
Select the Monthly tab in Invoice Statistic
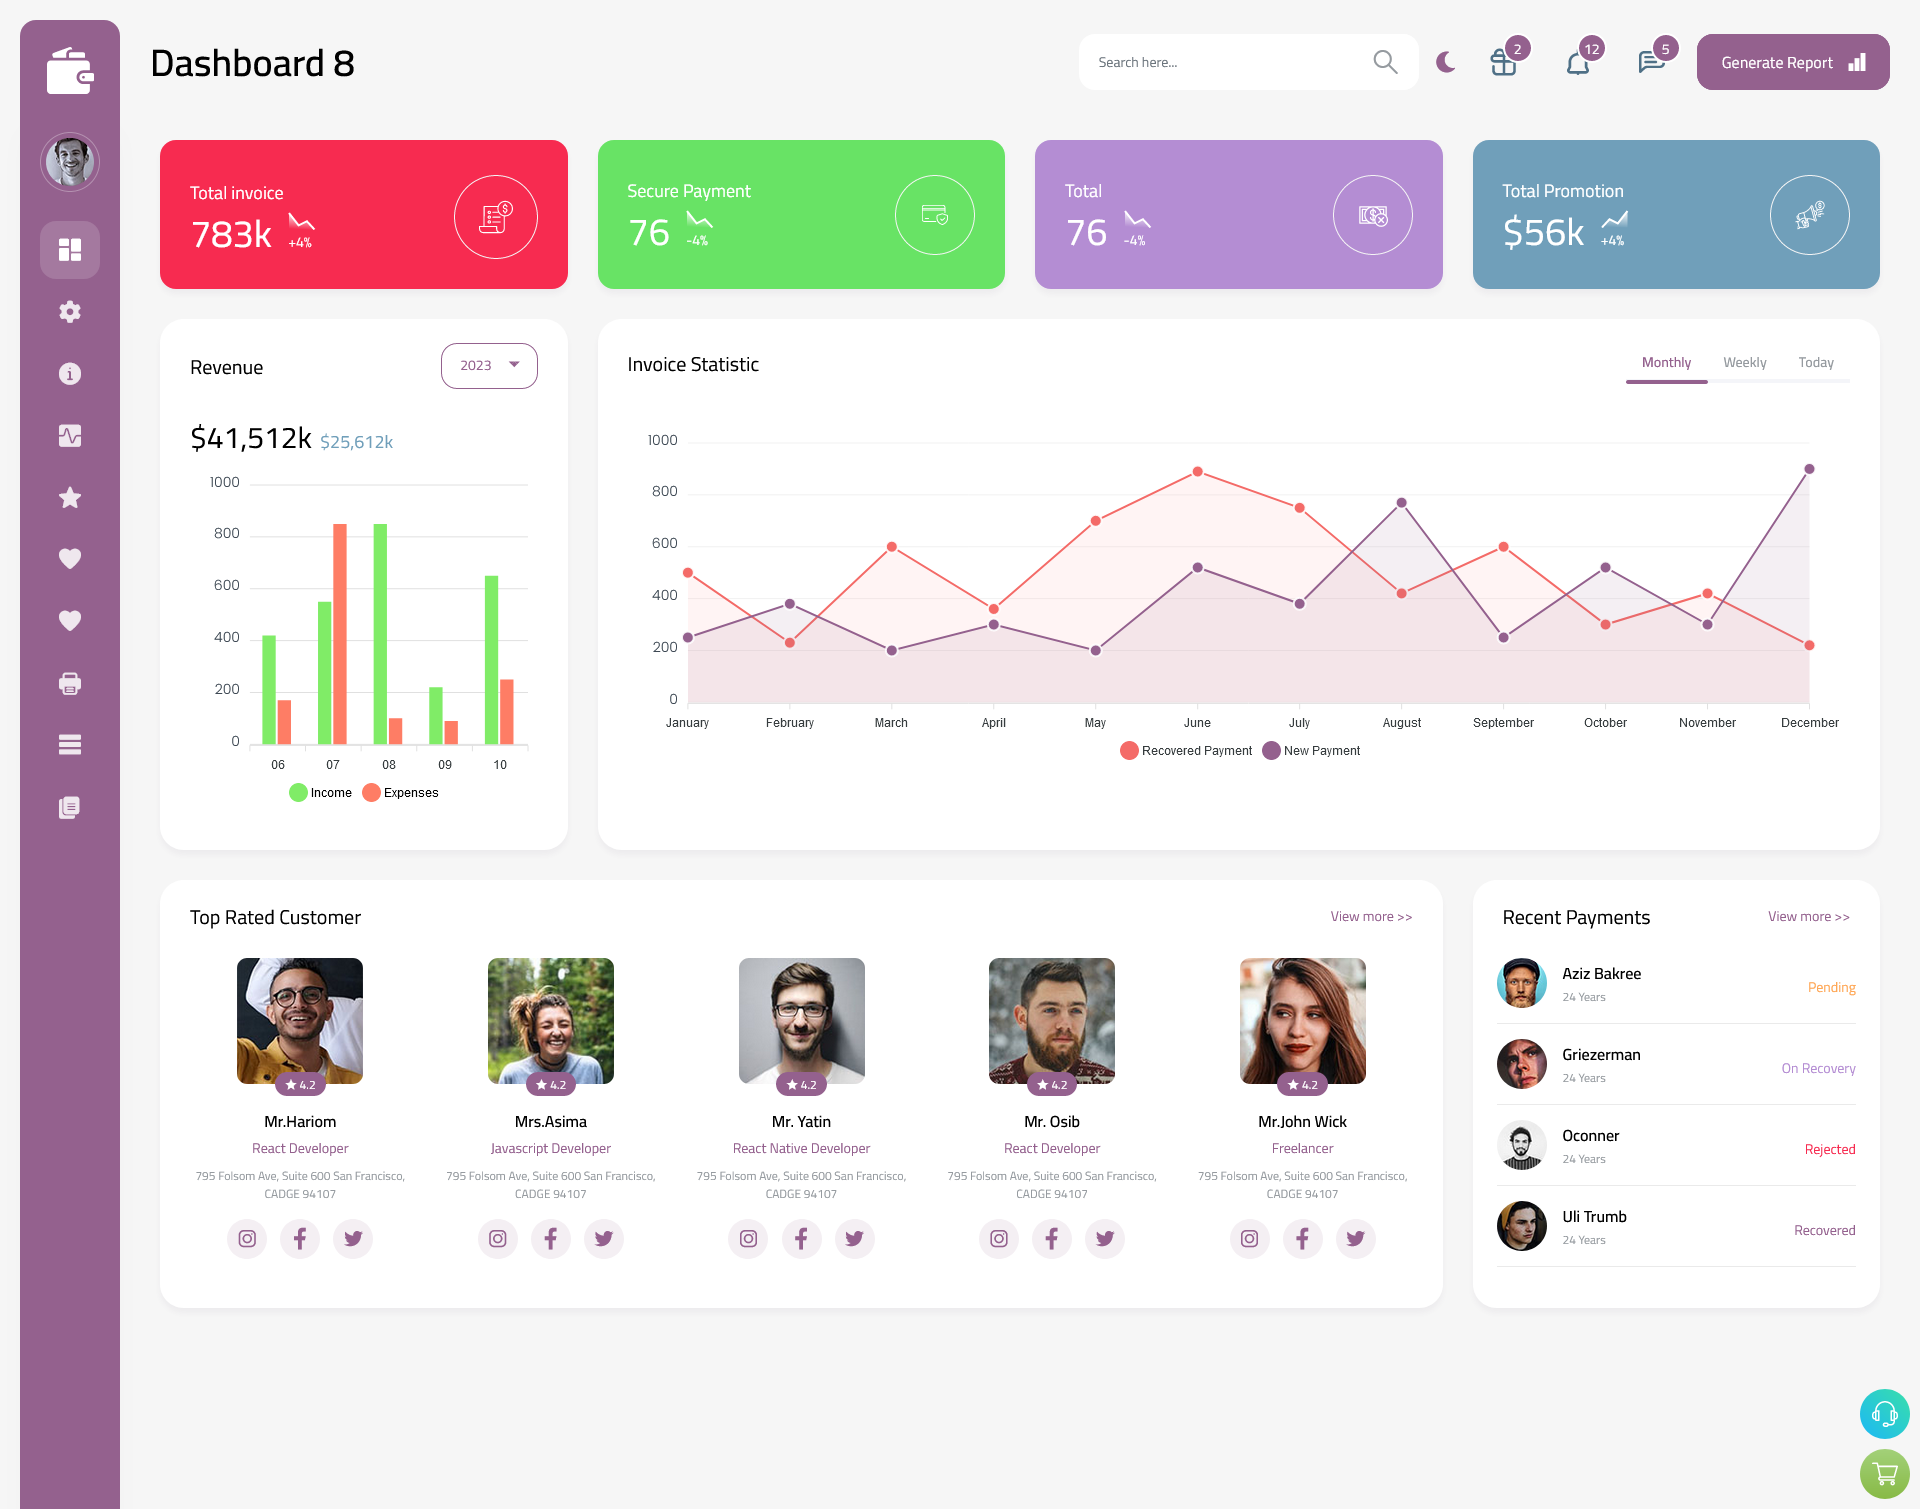(1666, 362)
